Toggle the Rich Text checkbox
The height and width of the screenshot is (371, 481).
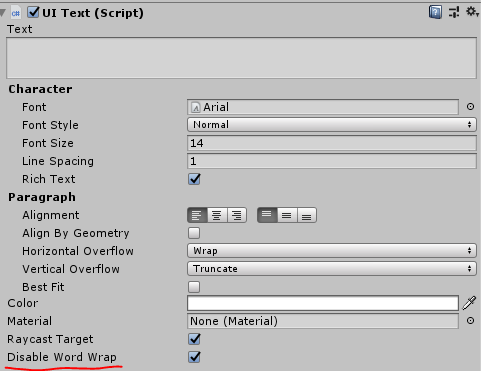click(194, 179)
